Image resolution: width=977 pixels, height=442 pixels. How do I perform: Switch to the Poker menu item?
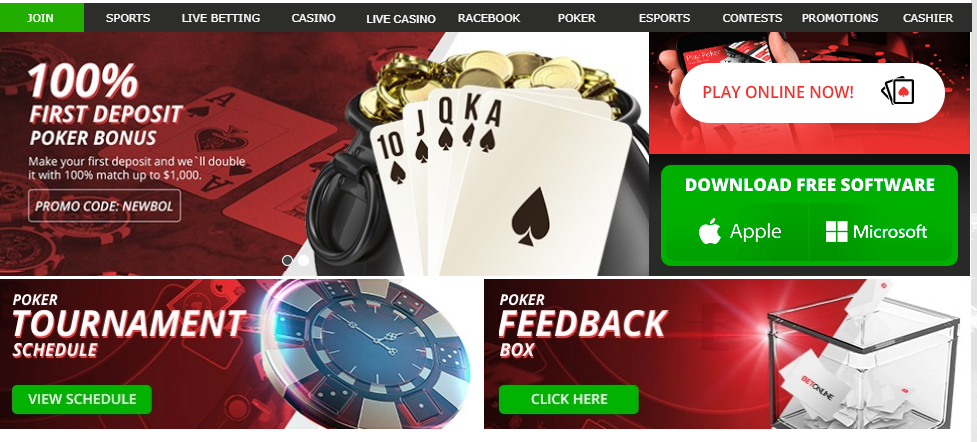576,18
